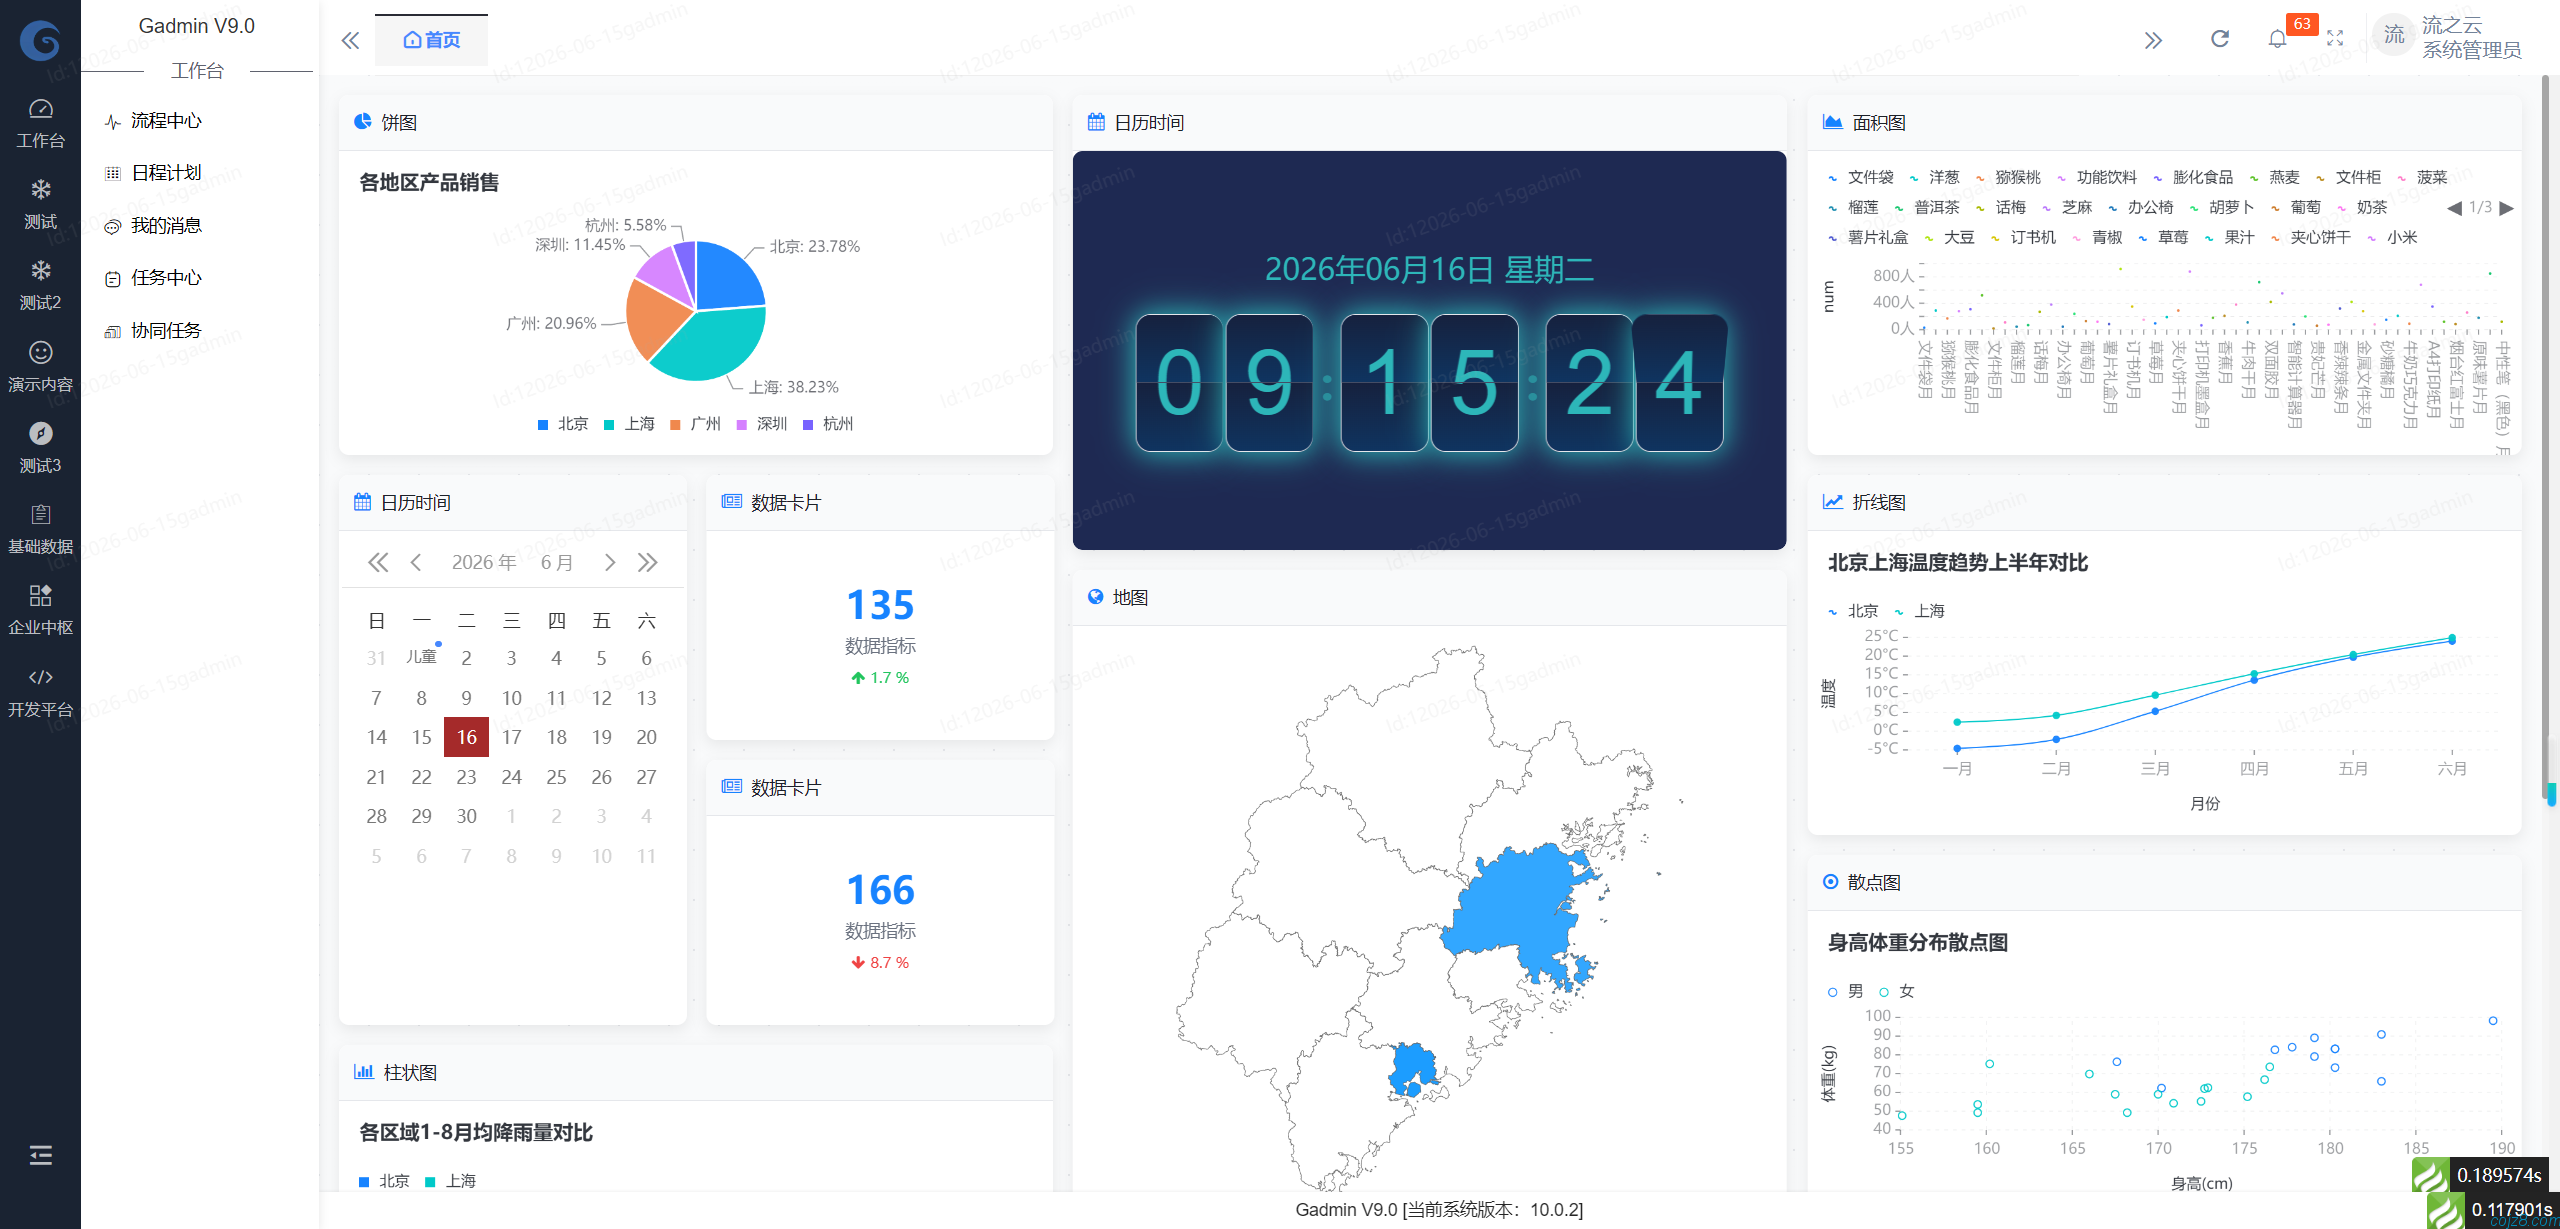
Task: Go to next year in calendar
Action: [x=648, y=563]
